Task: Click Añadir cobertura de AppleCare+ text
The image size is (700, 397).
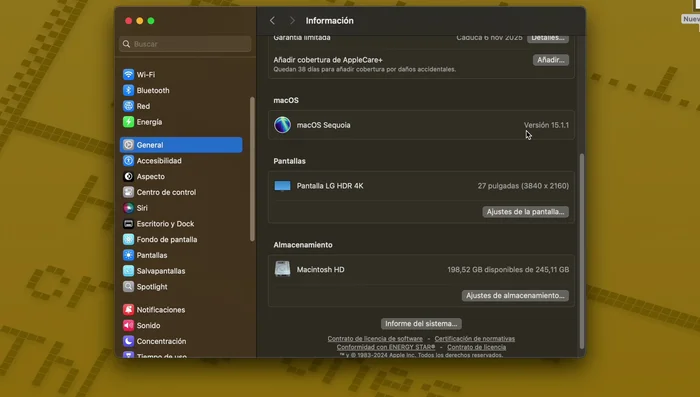Action: [x=328, y=60]
